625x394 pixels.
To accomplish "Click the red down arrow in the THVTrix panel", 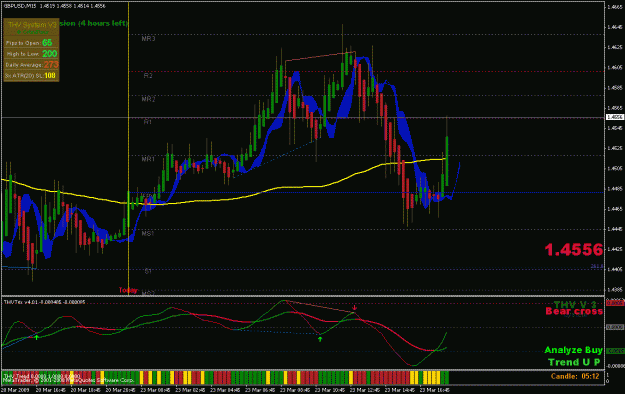I will point(354,307).
